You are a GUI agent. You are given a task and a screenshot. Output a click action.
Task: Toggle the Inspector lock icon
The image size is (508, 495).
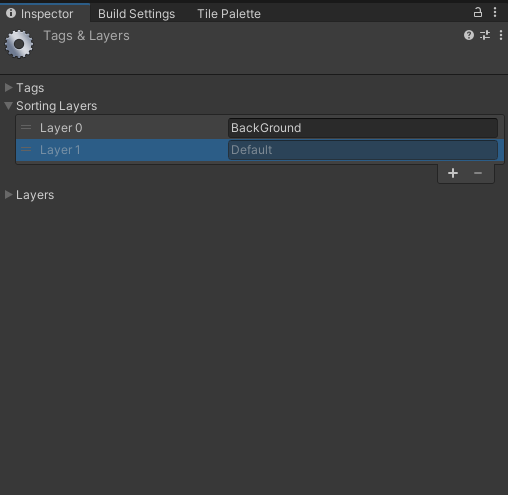478,13
